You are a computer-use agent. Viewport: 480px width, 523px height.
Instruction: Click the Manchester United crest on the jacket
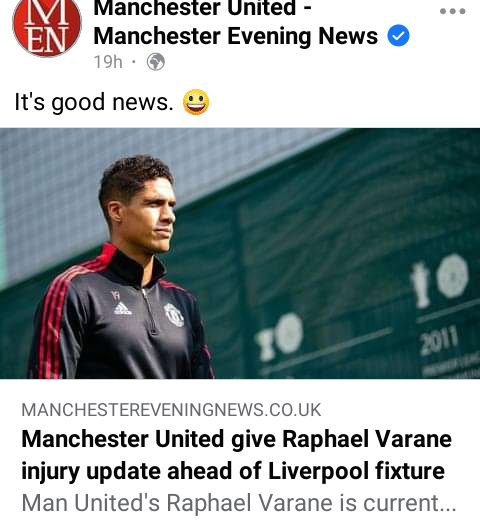174,314
